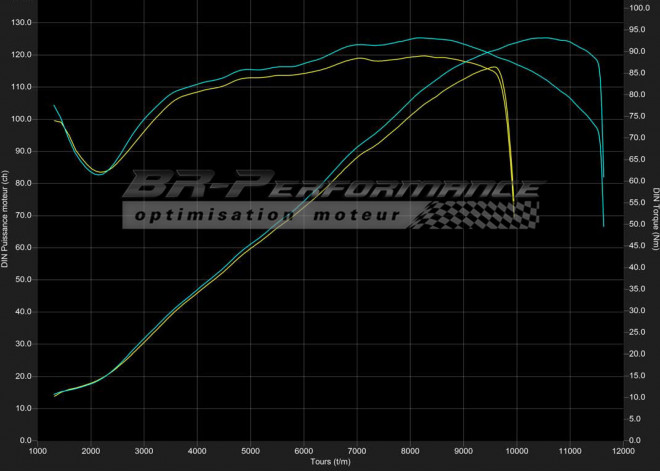This screenshot has width=660, height=471.
Task: Click the yellow power curve peak near 9600 rpm
Action: 494,67
